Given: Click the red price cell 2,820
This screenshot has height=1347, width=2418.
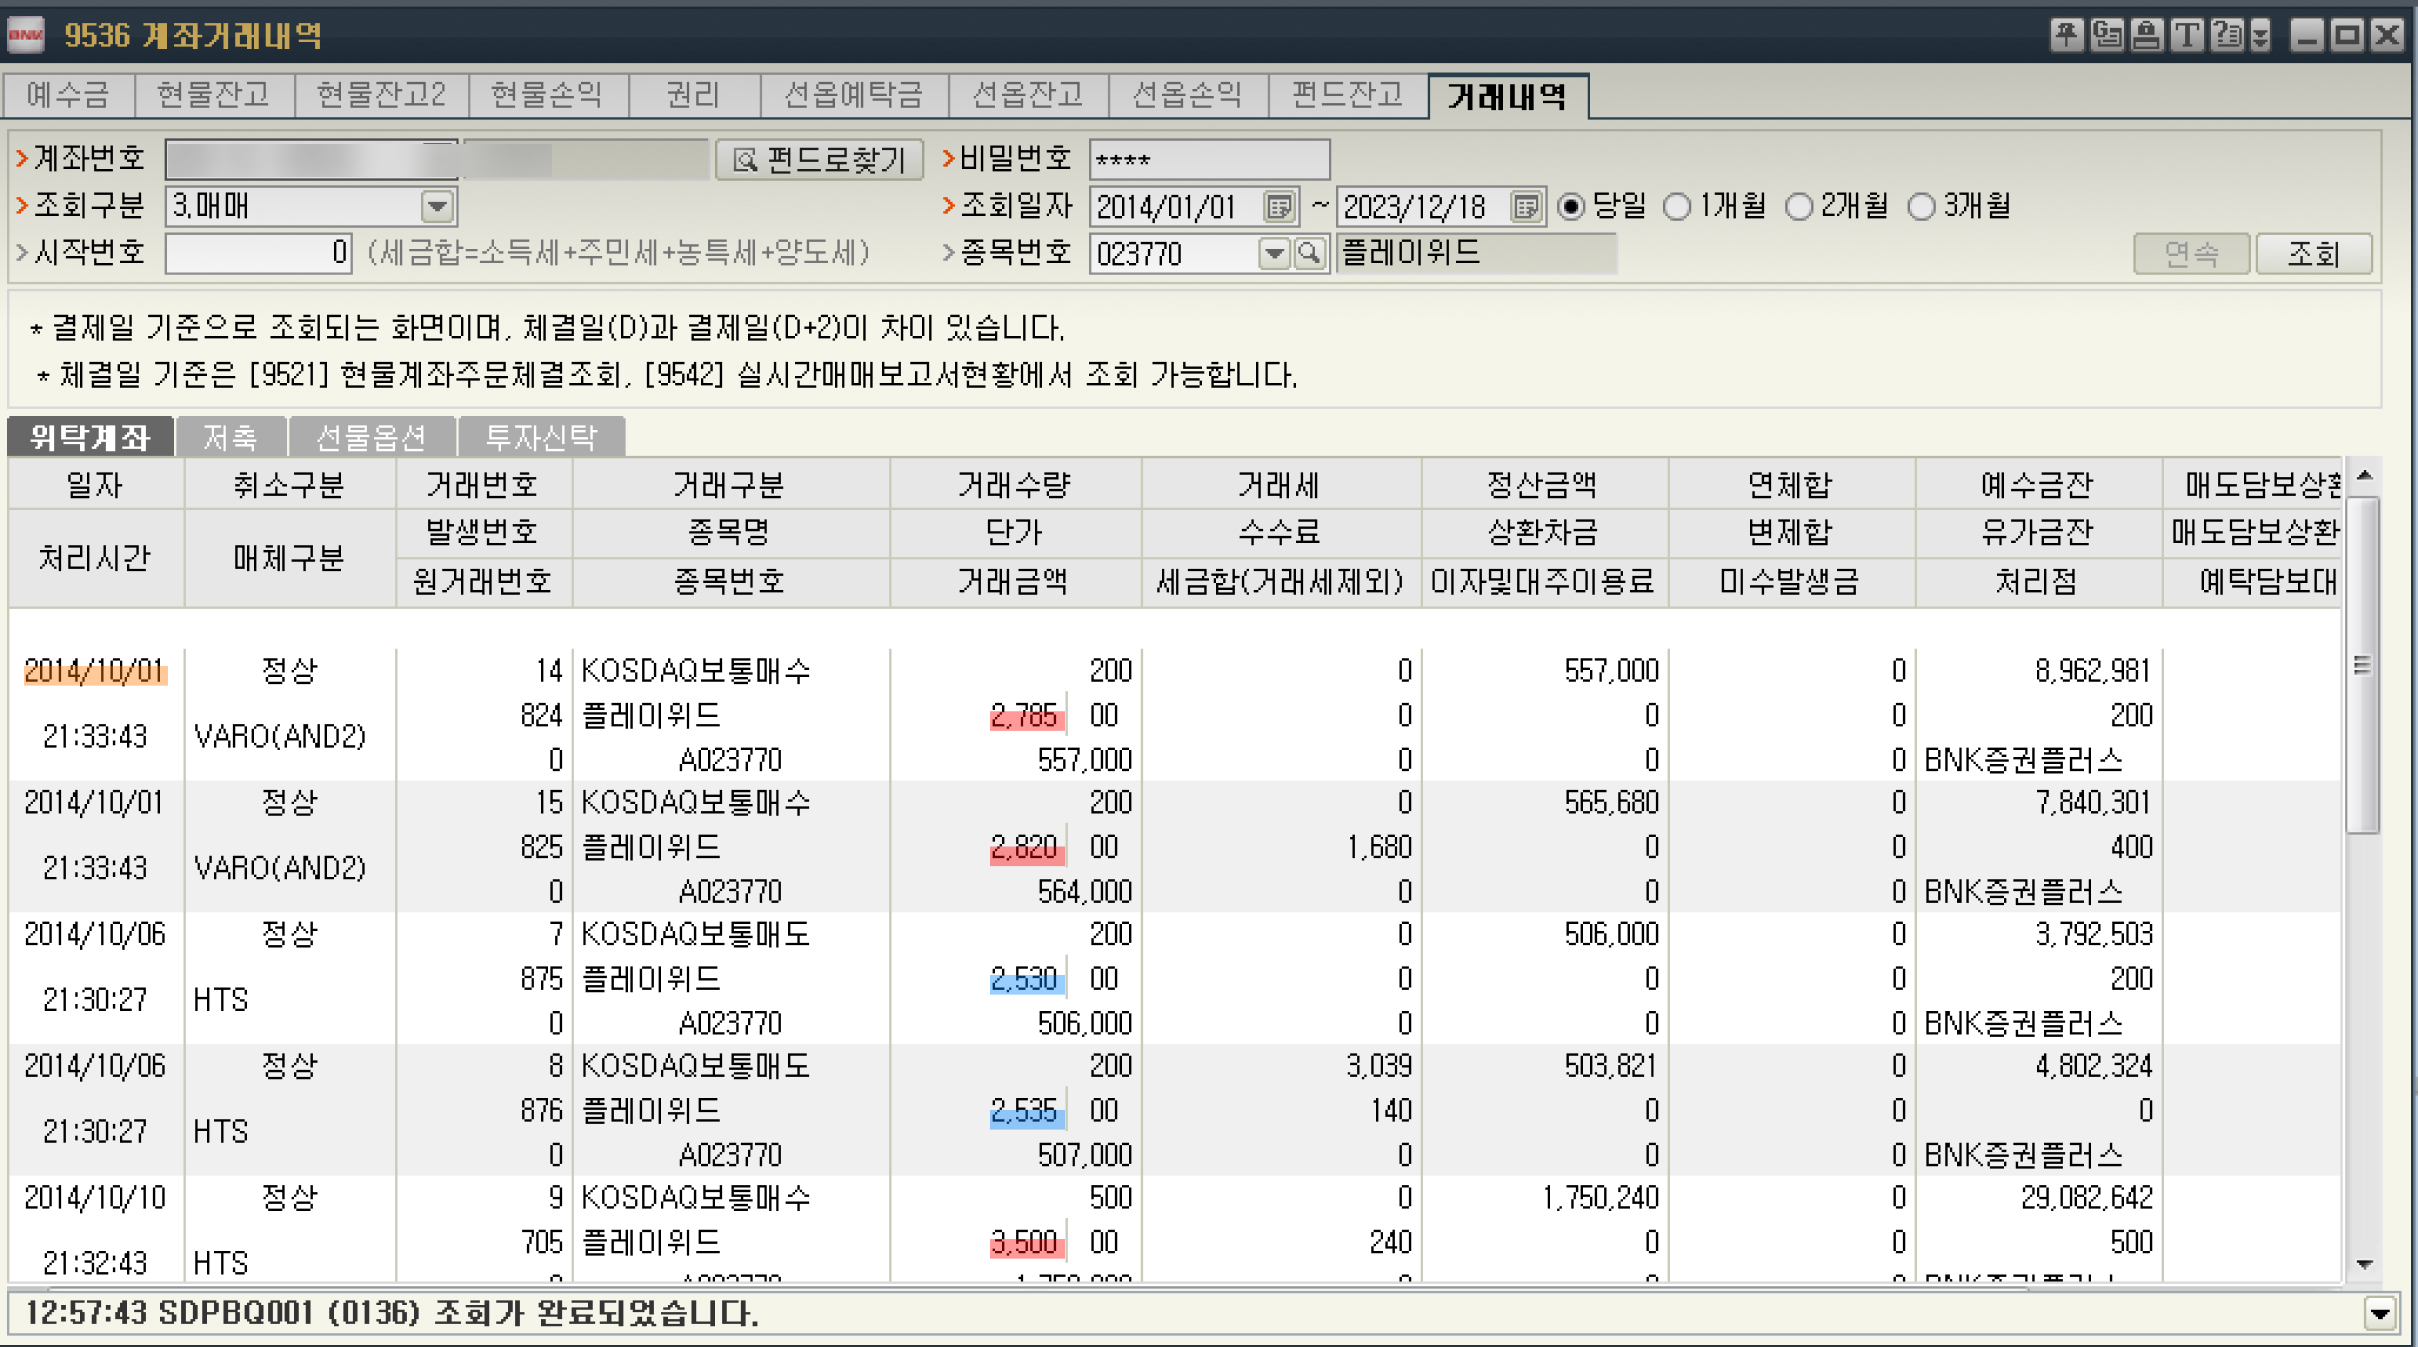Looking at the screenshot, I should (x=1026, y=848).
